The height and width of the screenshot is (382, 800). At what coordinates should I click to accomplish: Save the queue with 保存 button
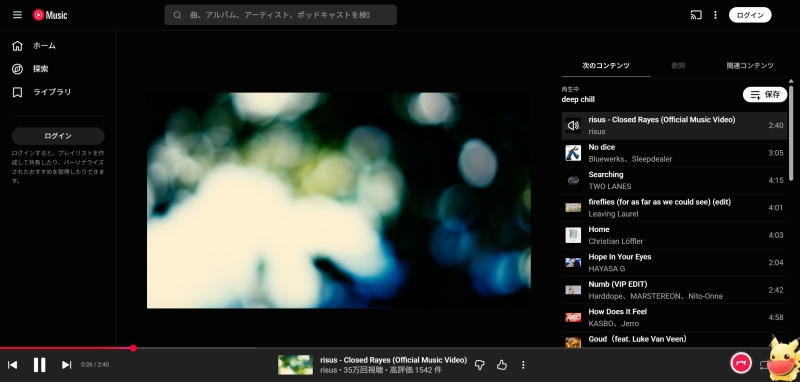[x=765, y=94]
